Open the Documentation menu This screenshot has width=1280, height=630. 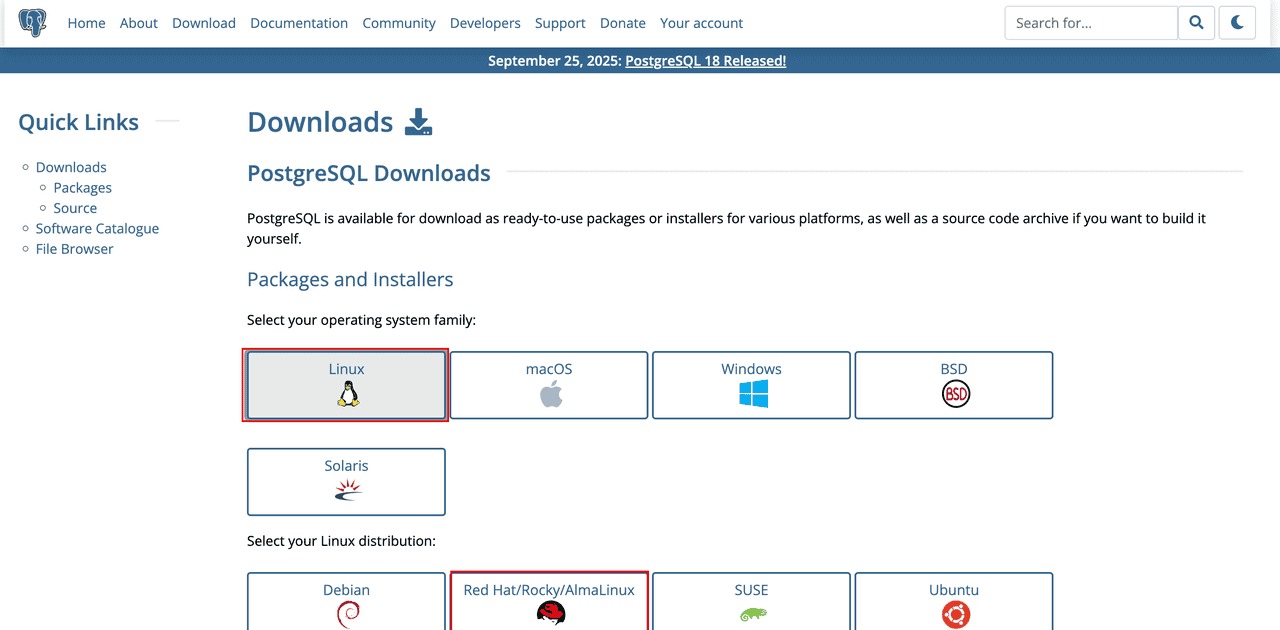coord(299,22)
